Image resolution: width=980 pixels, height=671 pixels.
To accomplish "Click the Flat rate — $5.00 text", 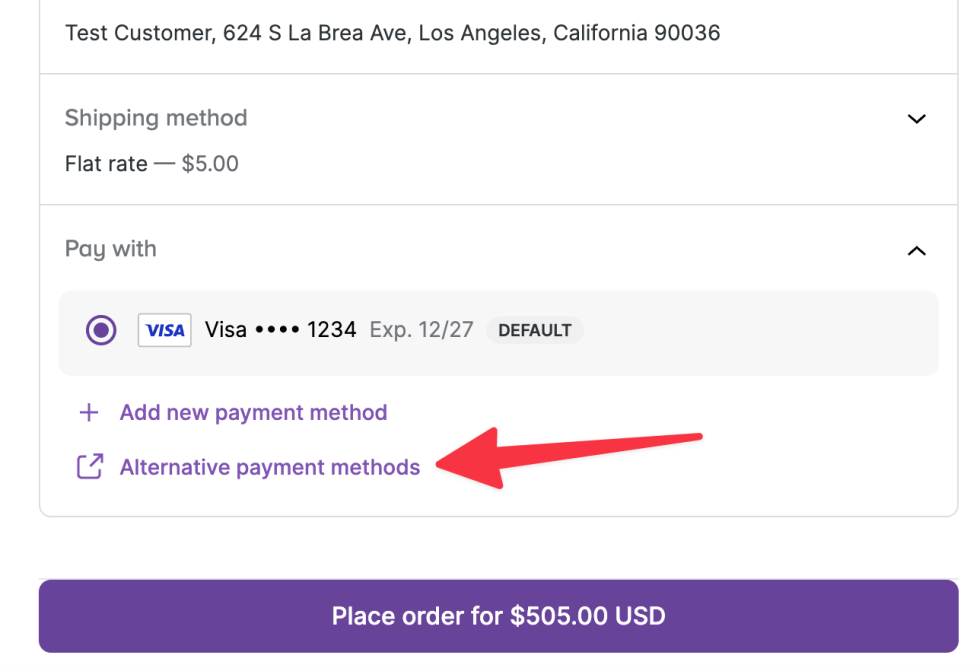I will click(152, 164).
